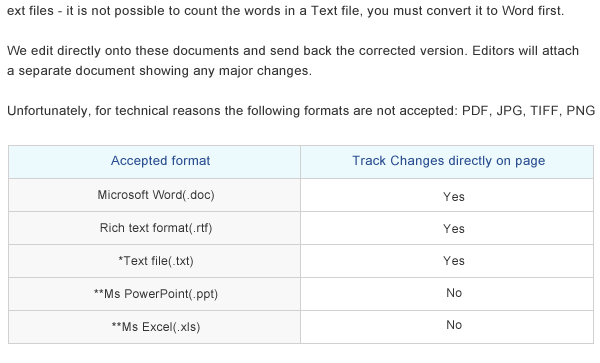Click the Yes value for Text file
Image resolution: width=600 pixels, height=363 pixels.
(x=454, y=261)
